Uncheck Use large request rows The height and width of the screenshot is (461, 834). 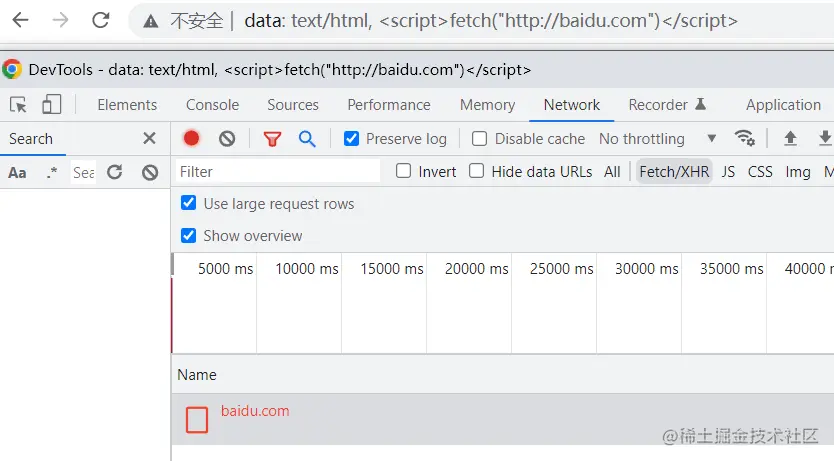(188, 203)
